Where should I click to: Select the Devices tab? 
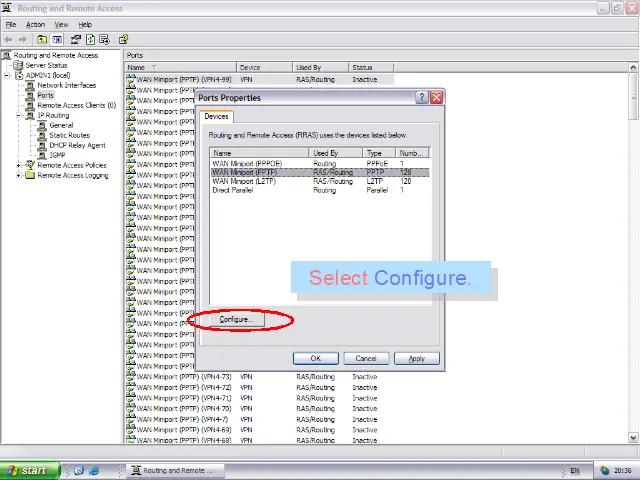pos(216,116)
